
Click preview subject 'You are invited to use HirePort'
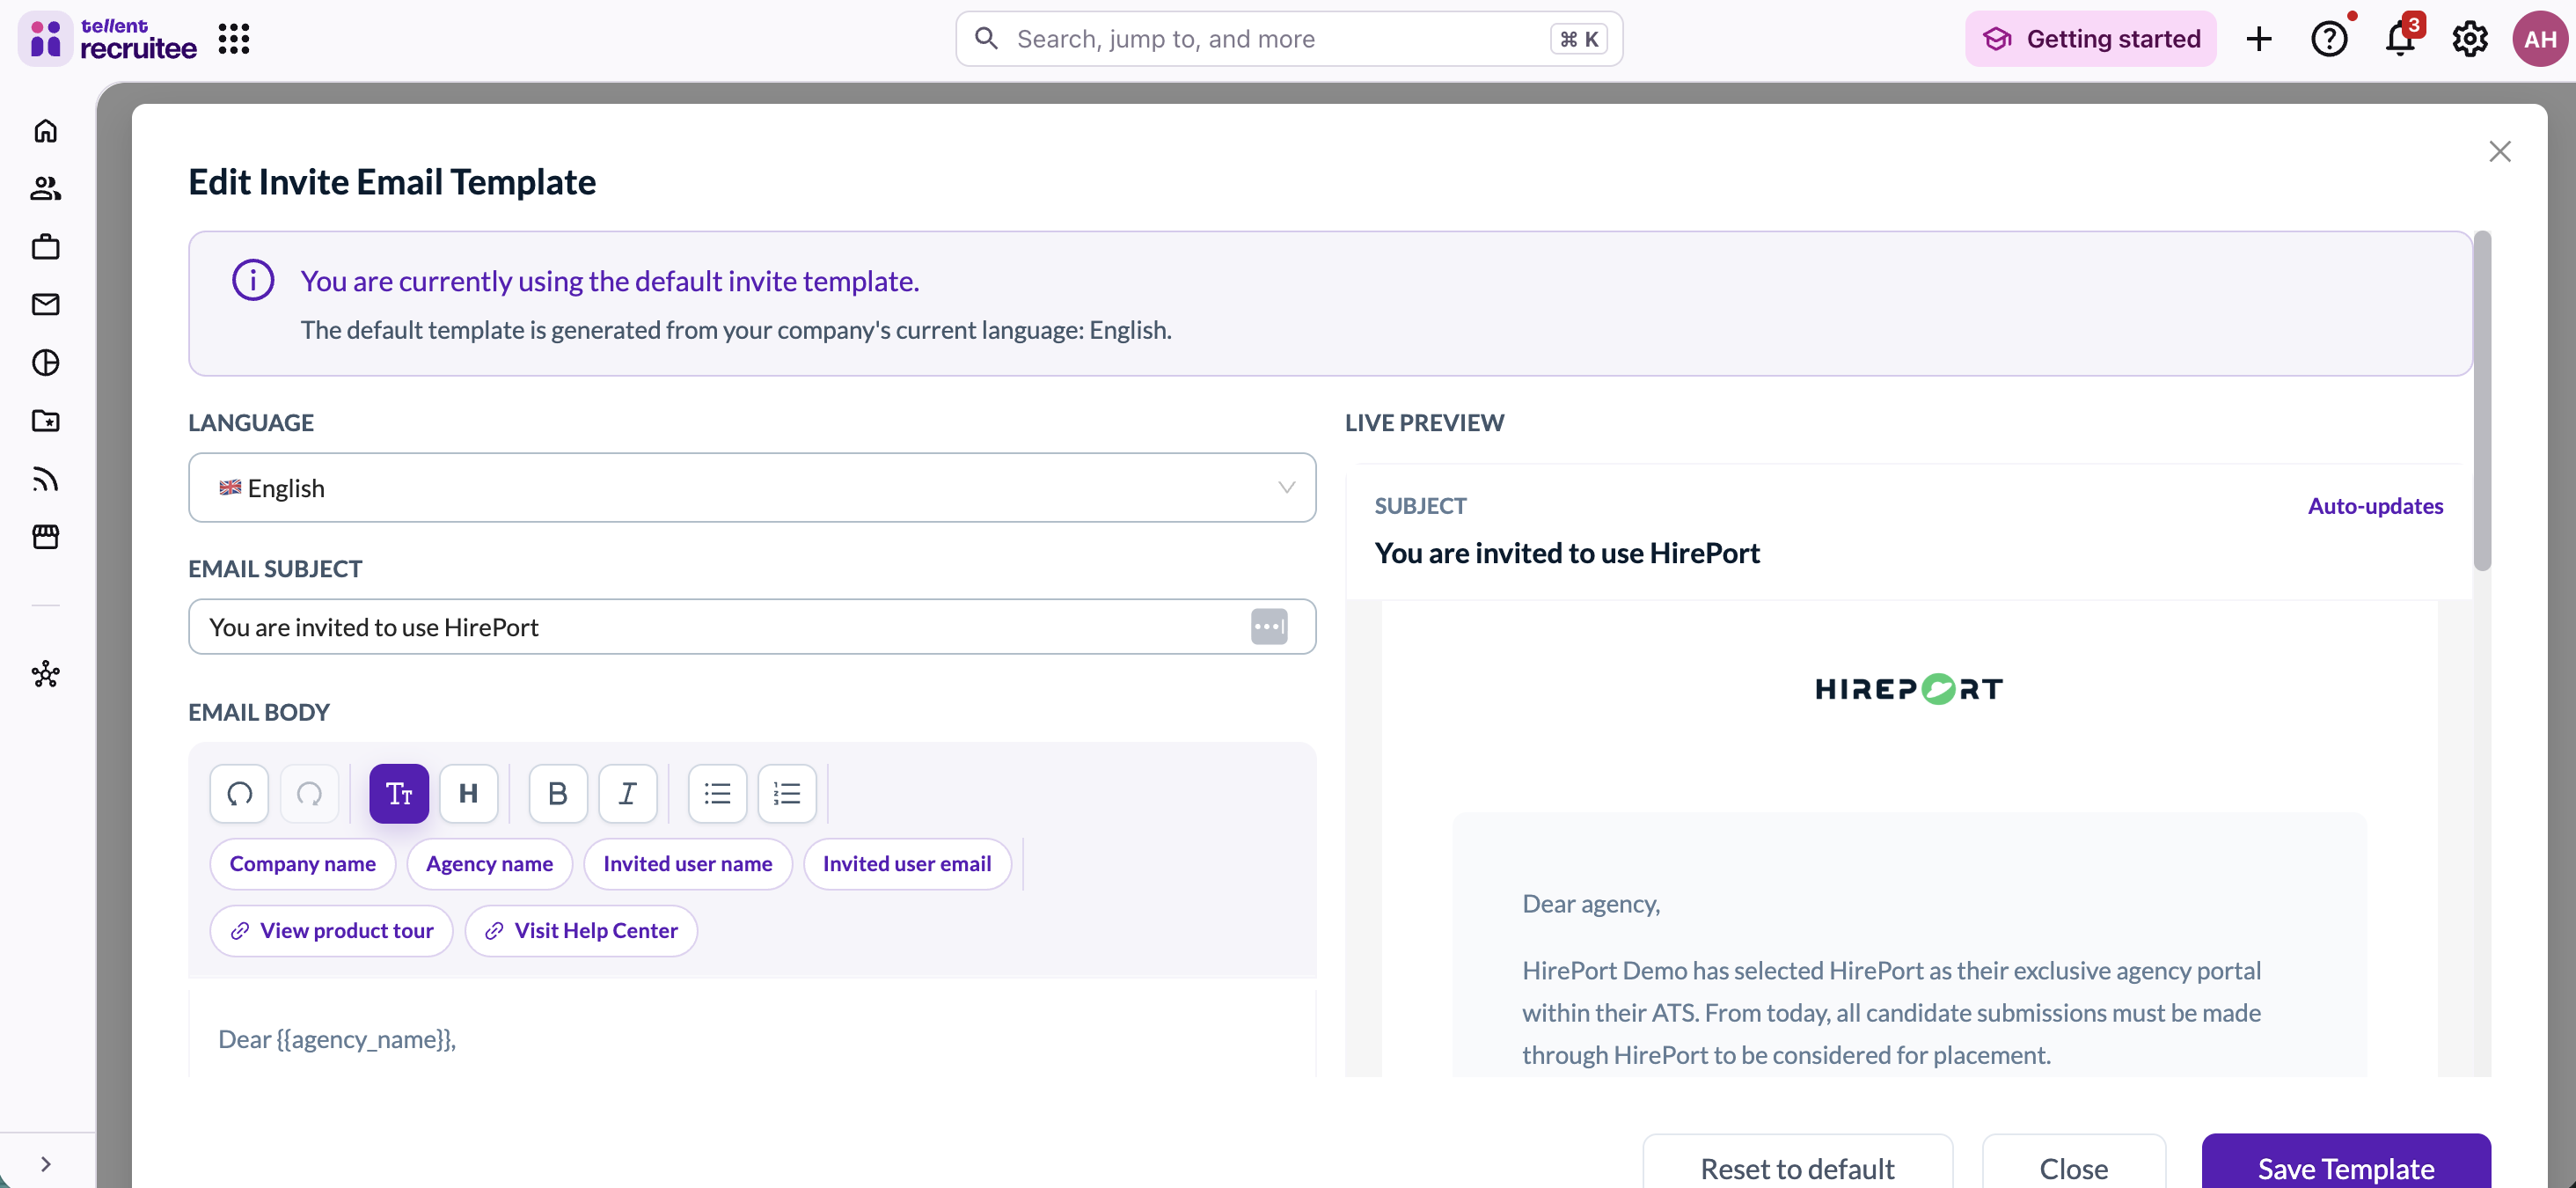1567,553
